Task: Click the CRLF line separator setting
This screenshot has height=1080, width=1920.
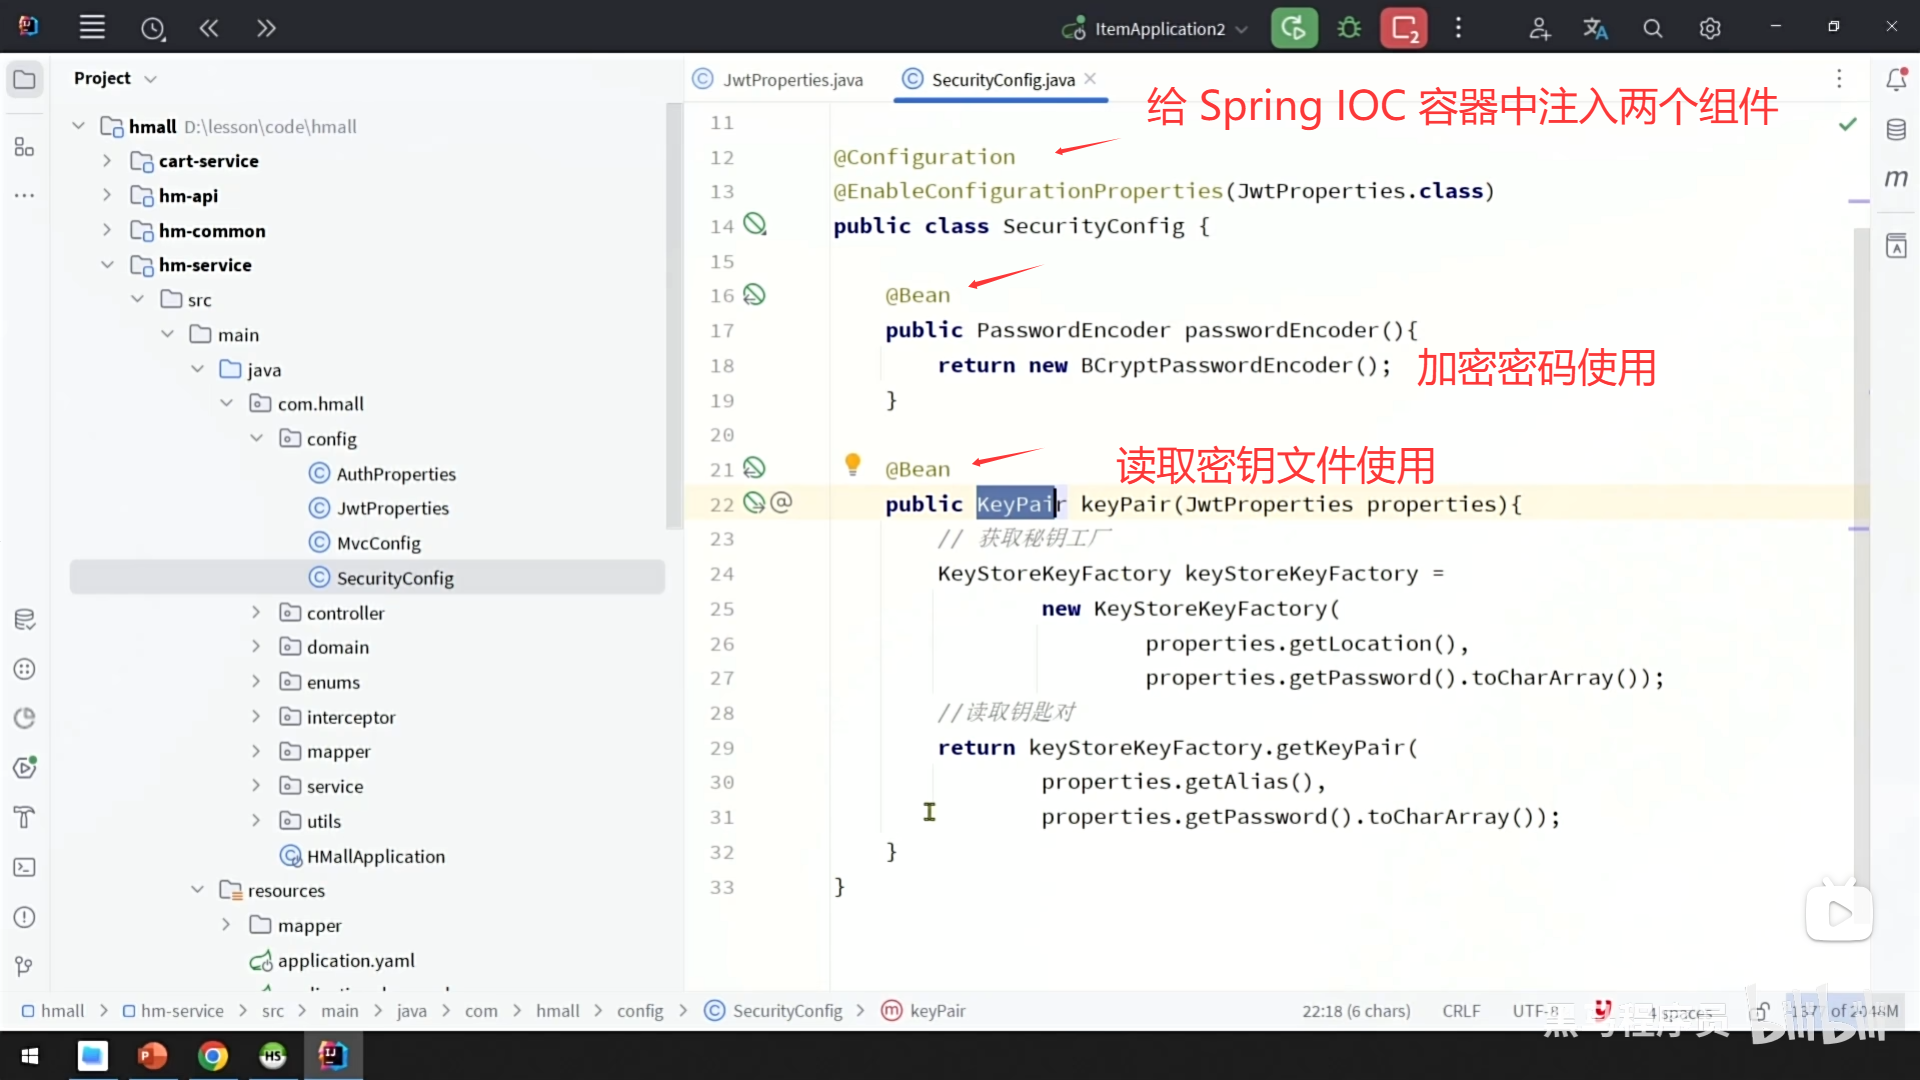Action: pyautogui.click(x=1461, y=1011)
